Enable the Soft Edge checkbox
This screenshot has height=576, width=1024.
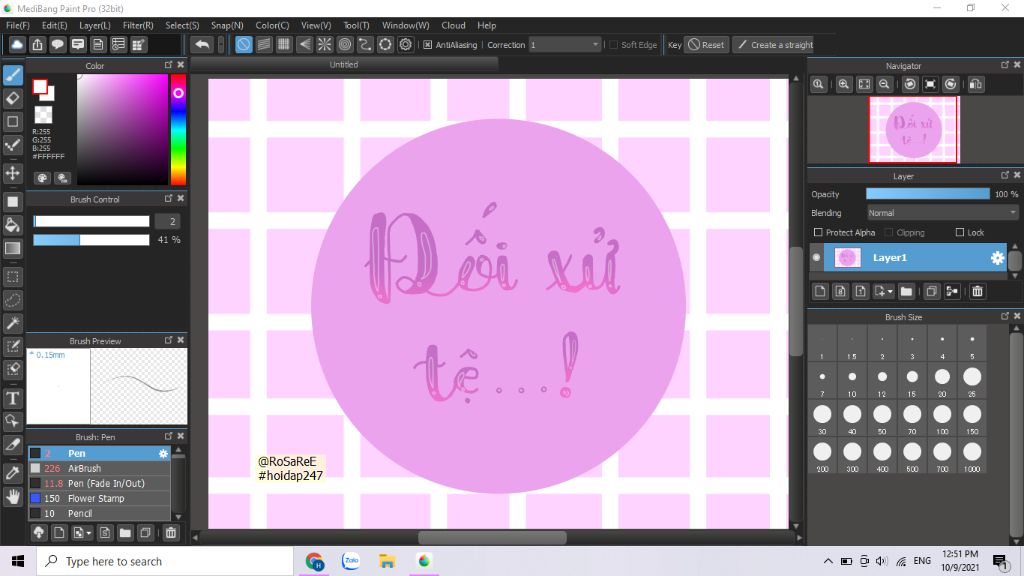[x=613, y=45]
